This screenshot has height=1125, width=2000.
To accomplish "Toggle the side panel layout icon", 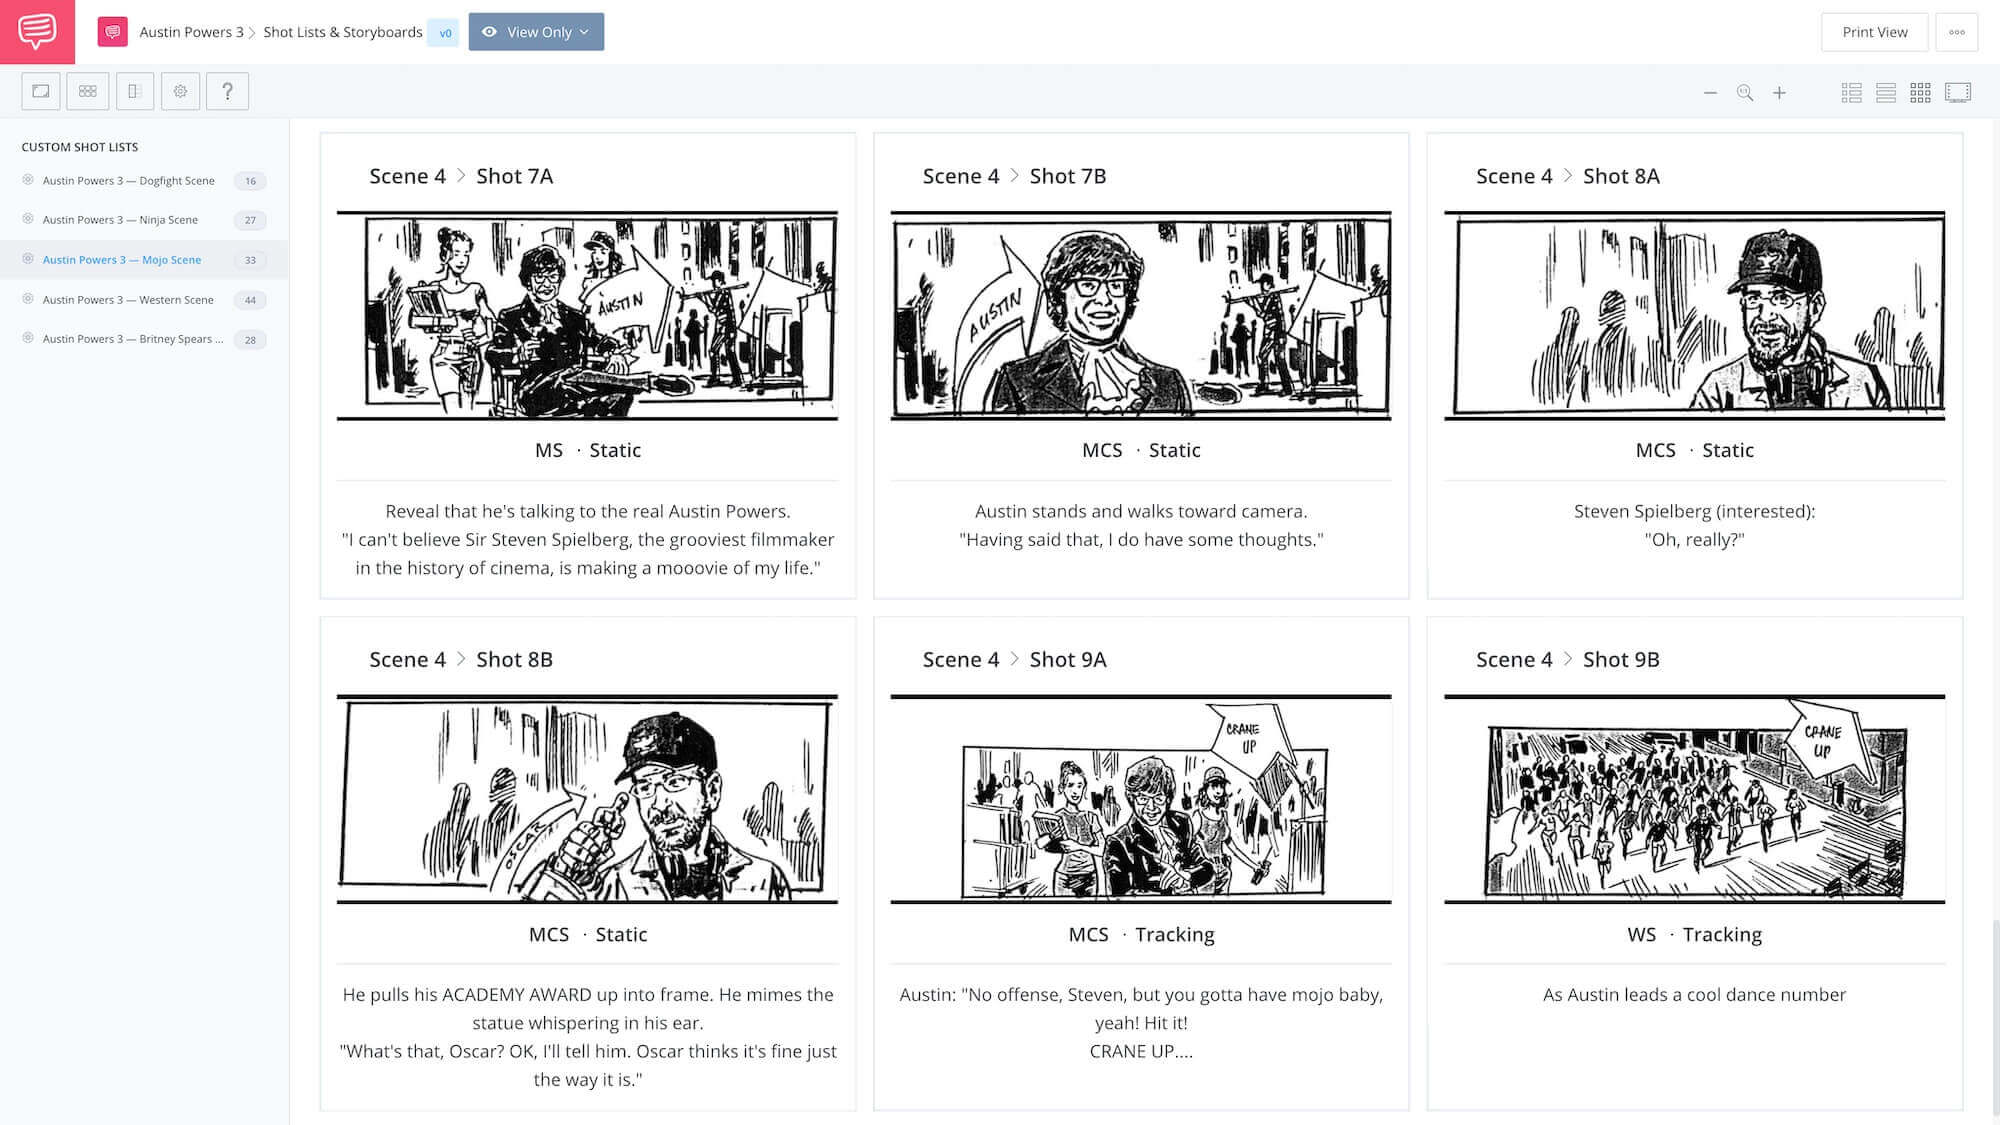I will click(134, 91).
